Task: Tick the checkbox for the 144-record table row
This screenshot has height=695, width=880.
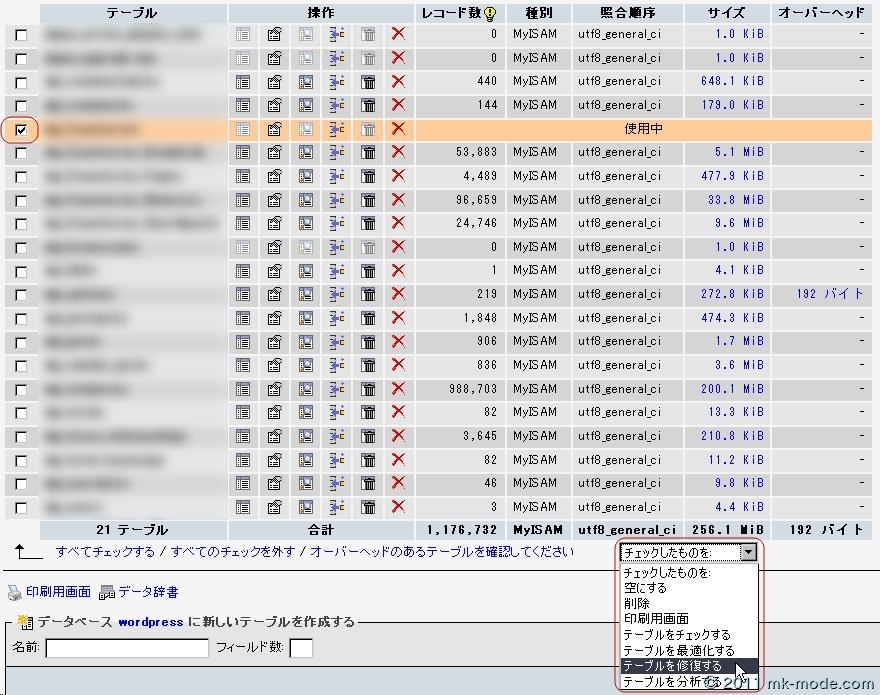Action: (22, 105)
